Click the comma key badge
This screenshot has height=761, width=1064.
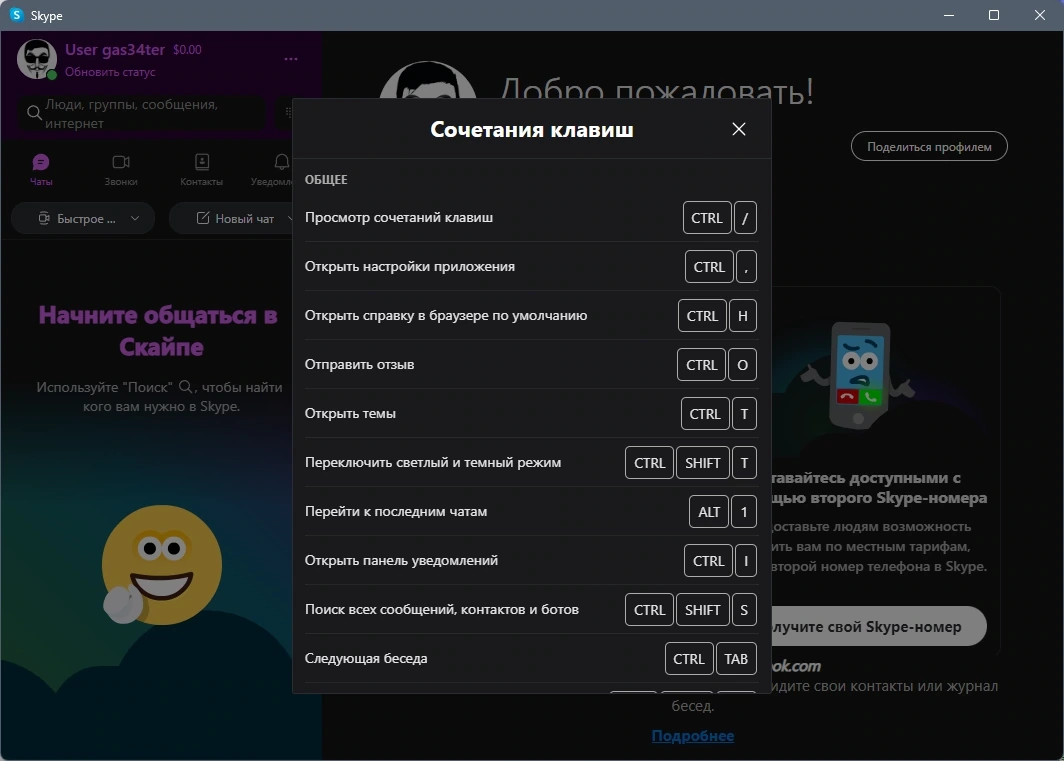tap(746, 267)
